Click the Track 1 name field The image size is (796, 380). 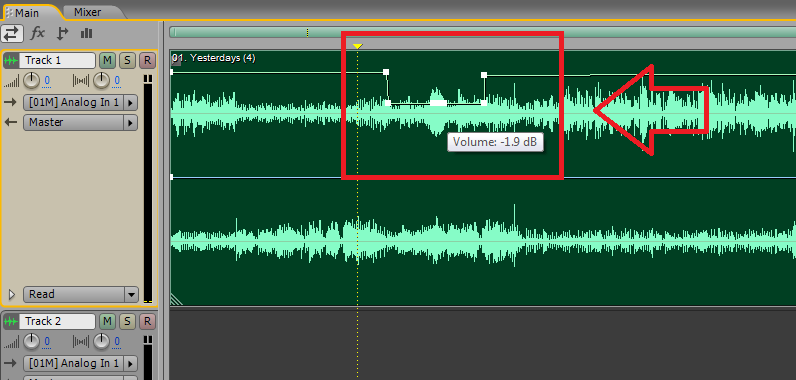point(57,61)
